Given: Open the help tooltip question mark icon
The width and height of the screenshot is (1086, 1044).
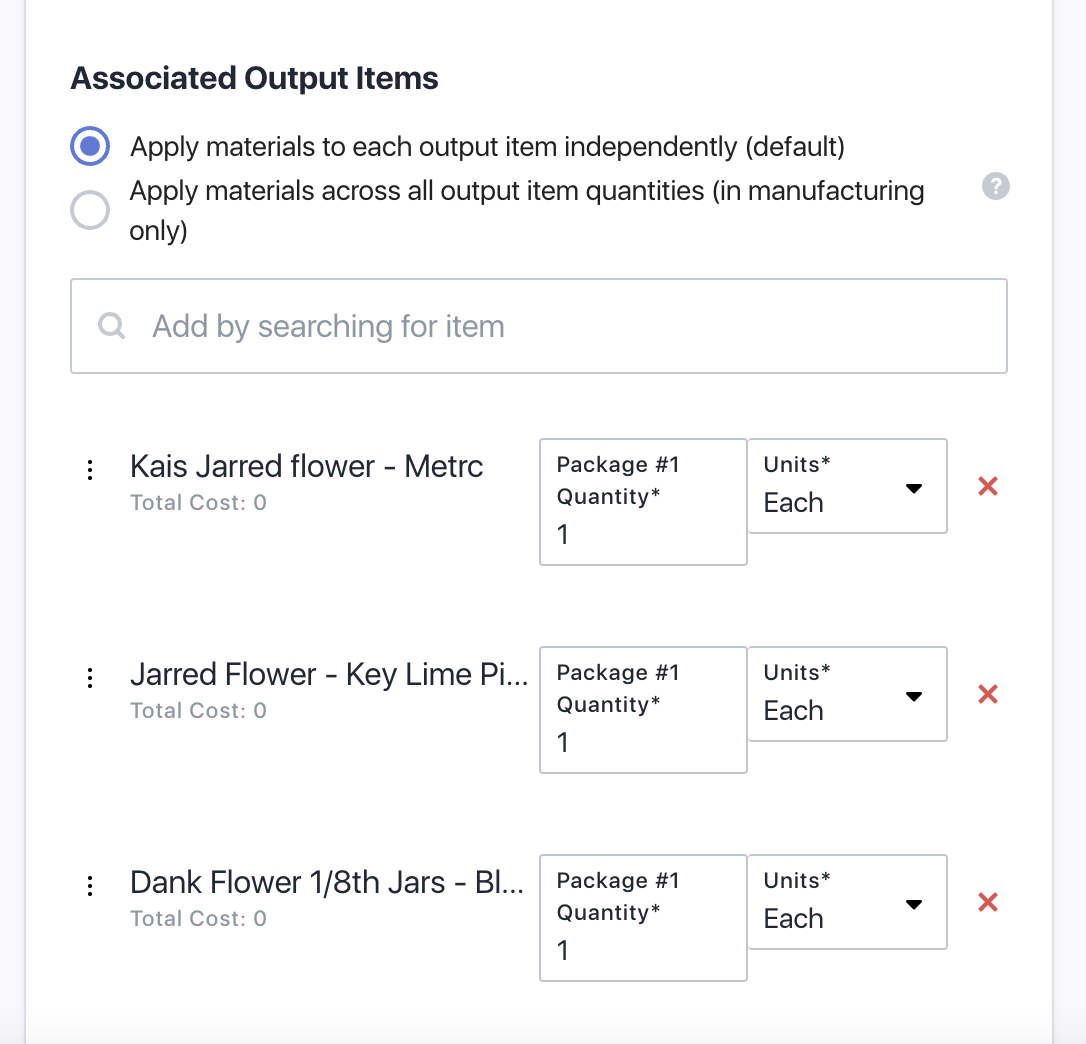Looking at the screenshot, I should (x=995, y=187).
